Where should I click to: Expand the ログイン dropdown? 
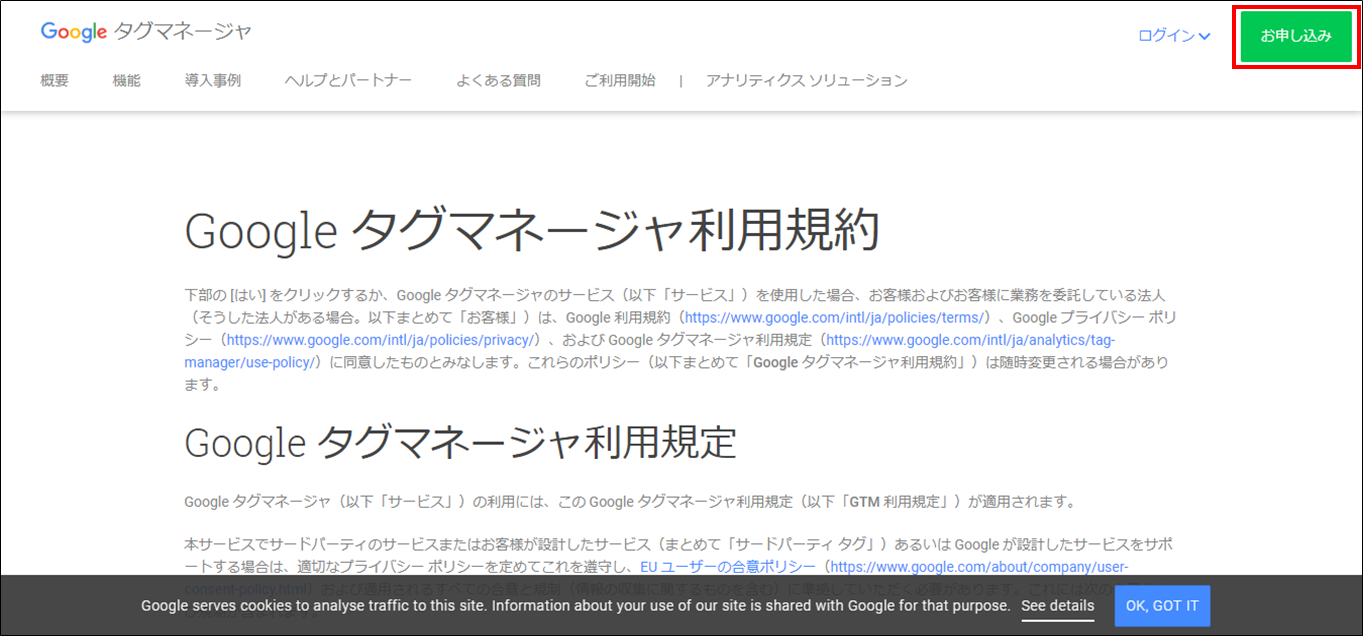(x=1166, y=36)
